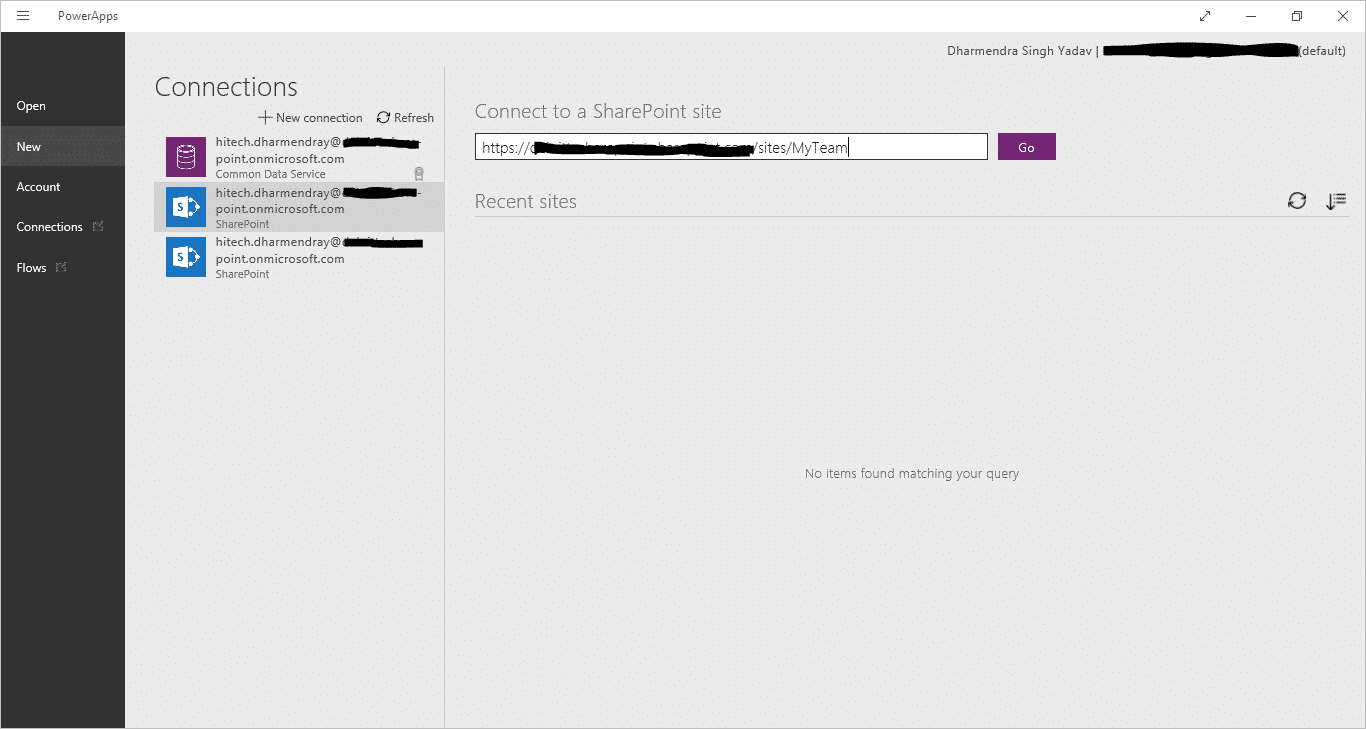Click the sort order icon for Recent sites

coord(1336,201)
